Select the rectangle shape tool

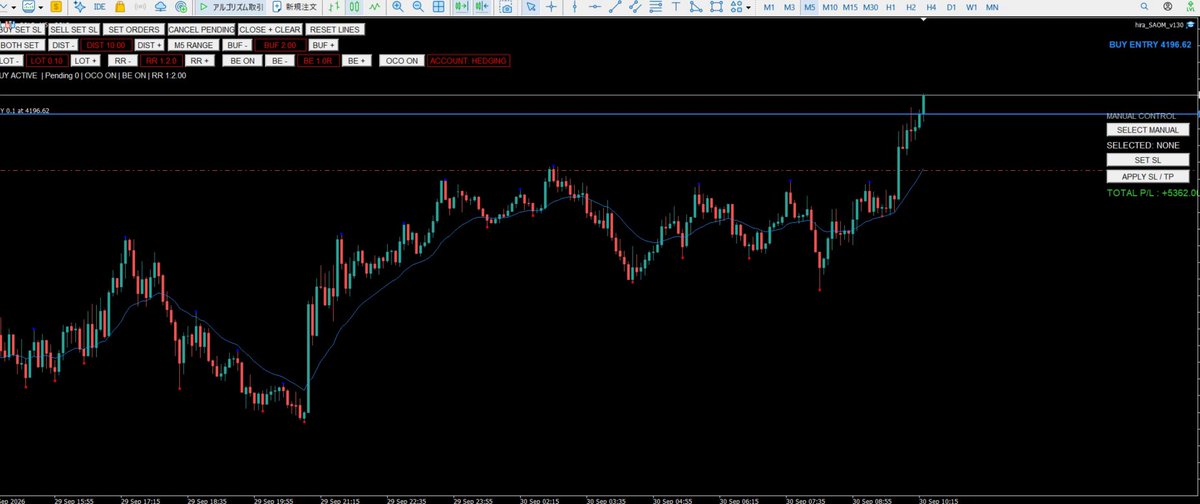point(717,6)
